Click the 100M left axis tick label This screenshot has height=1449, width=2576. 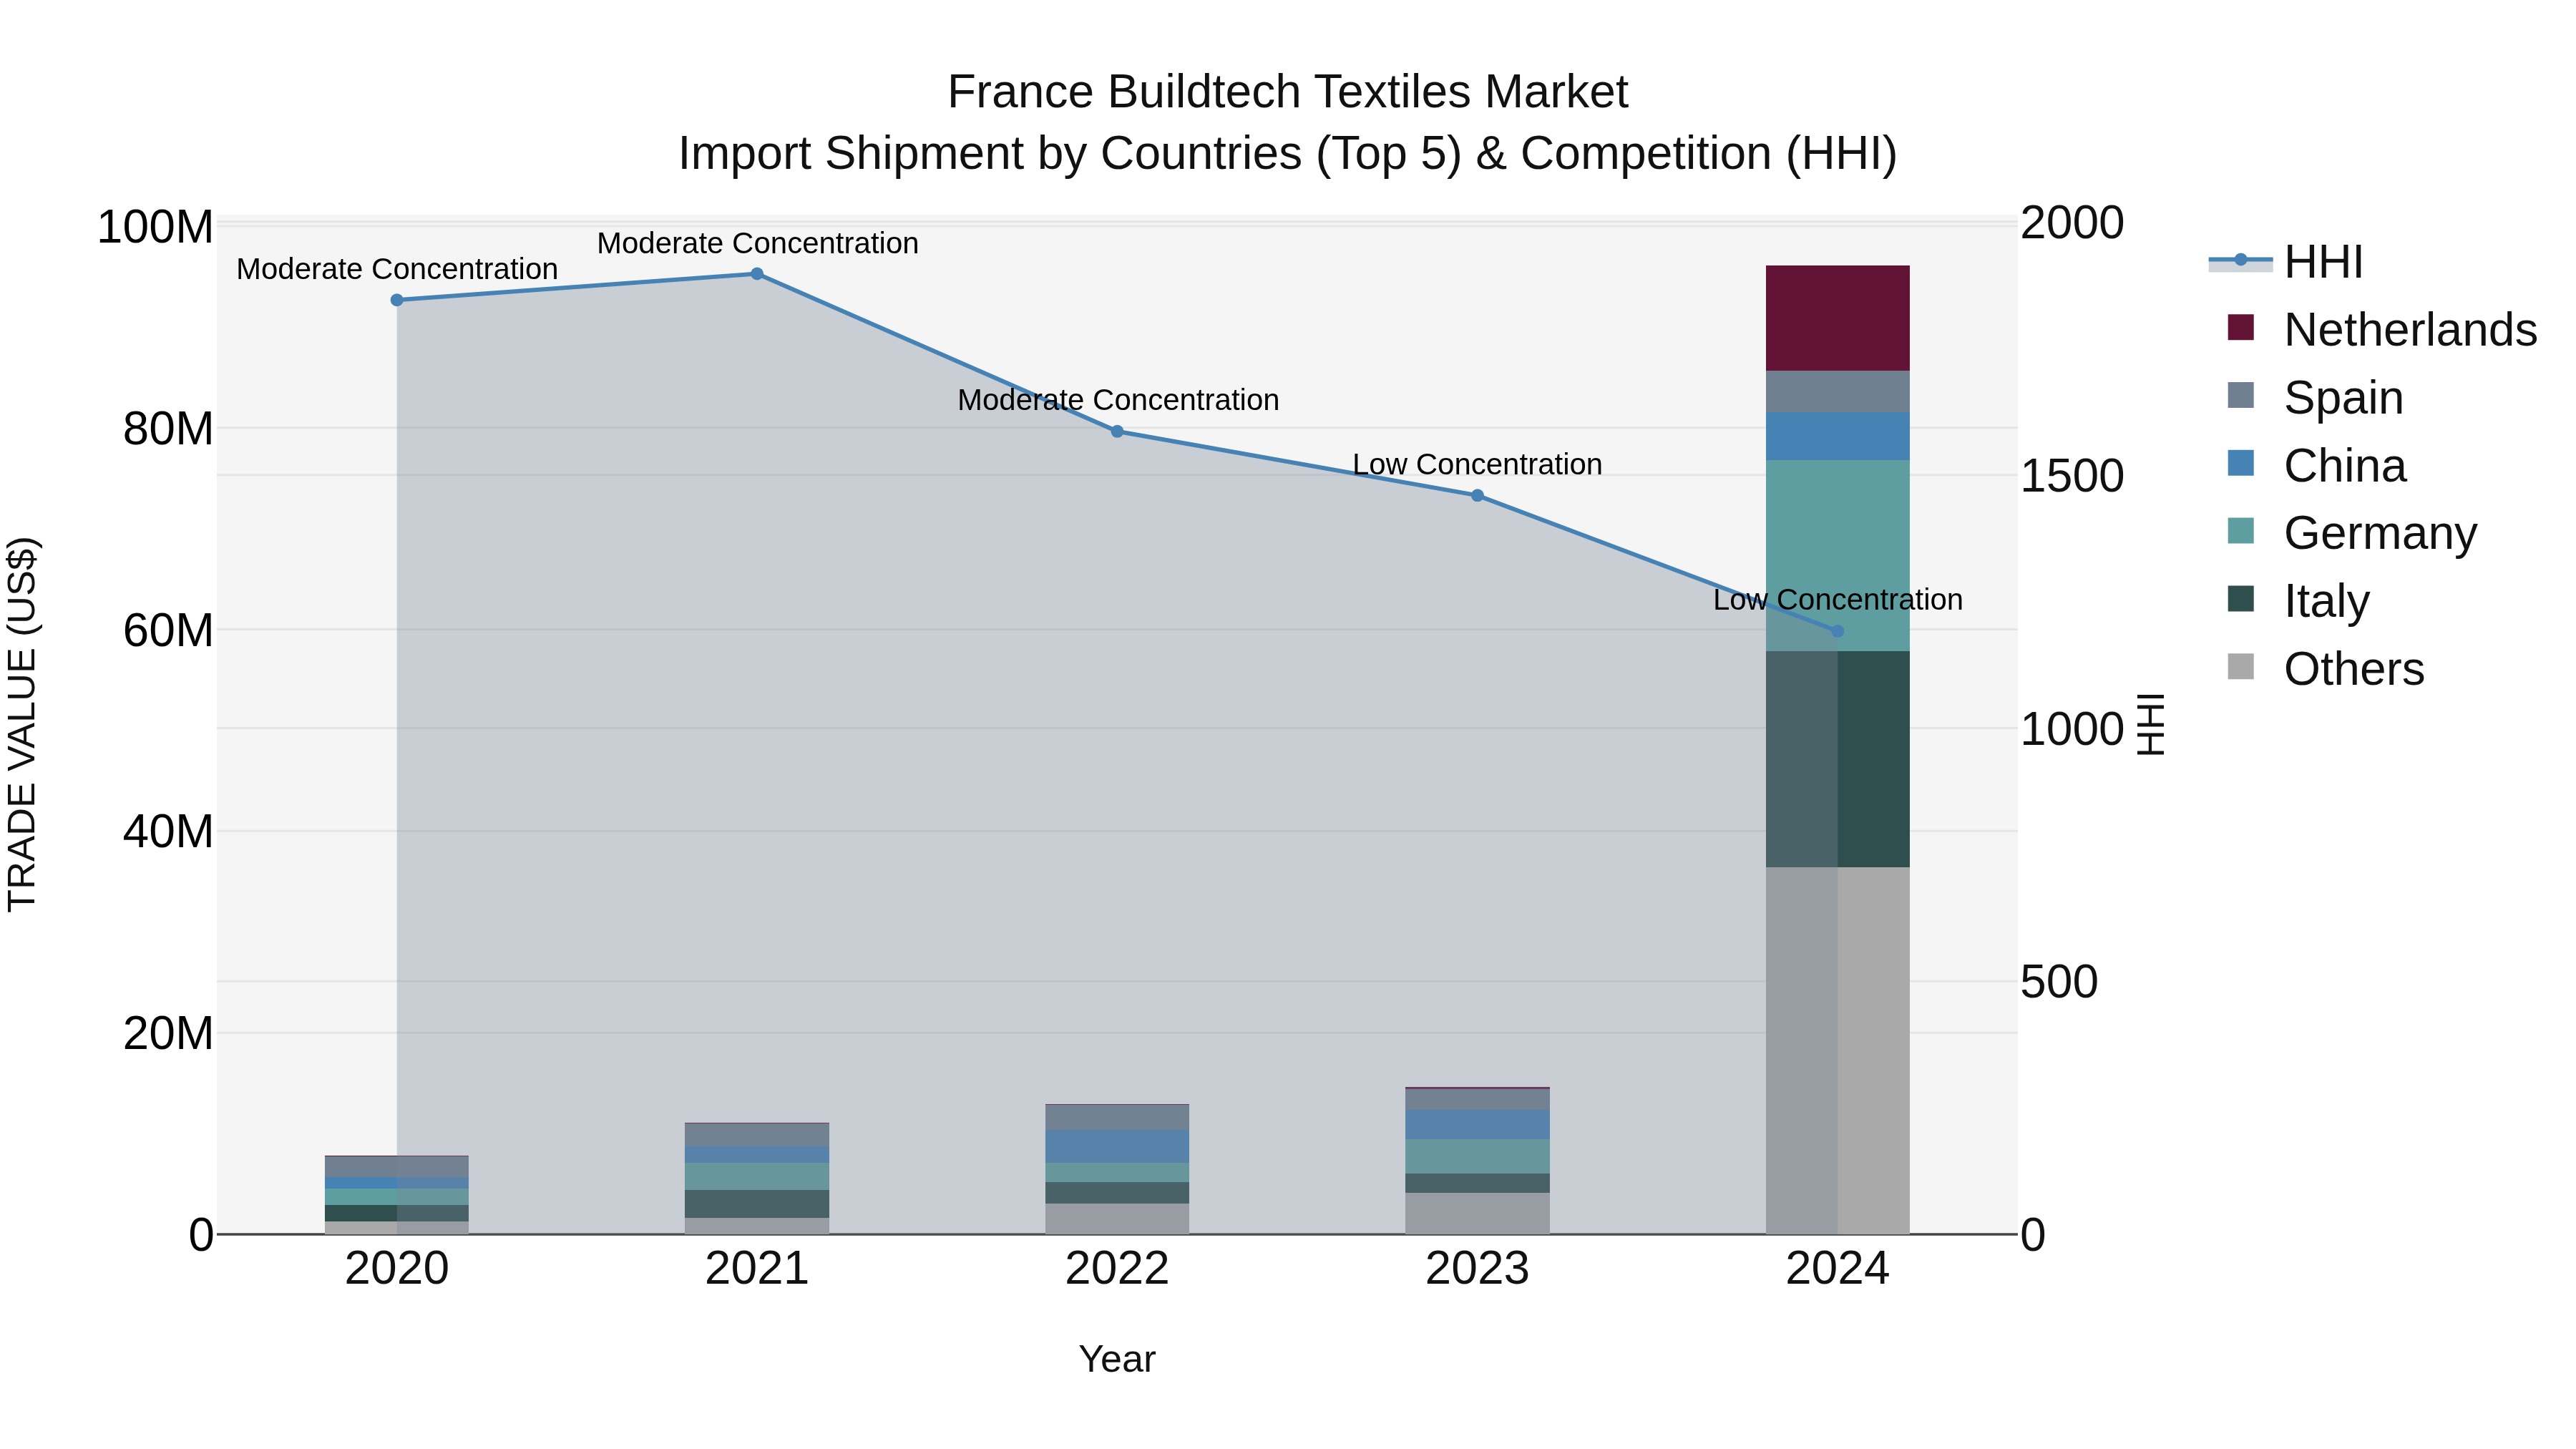(155, 227)
